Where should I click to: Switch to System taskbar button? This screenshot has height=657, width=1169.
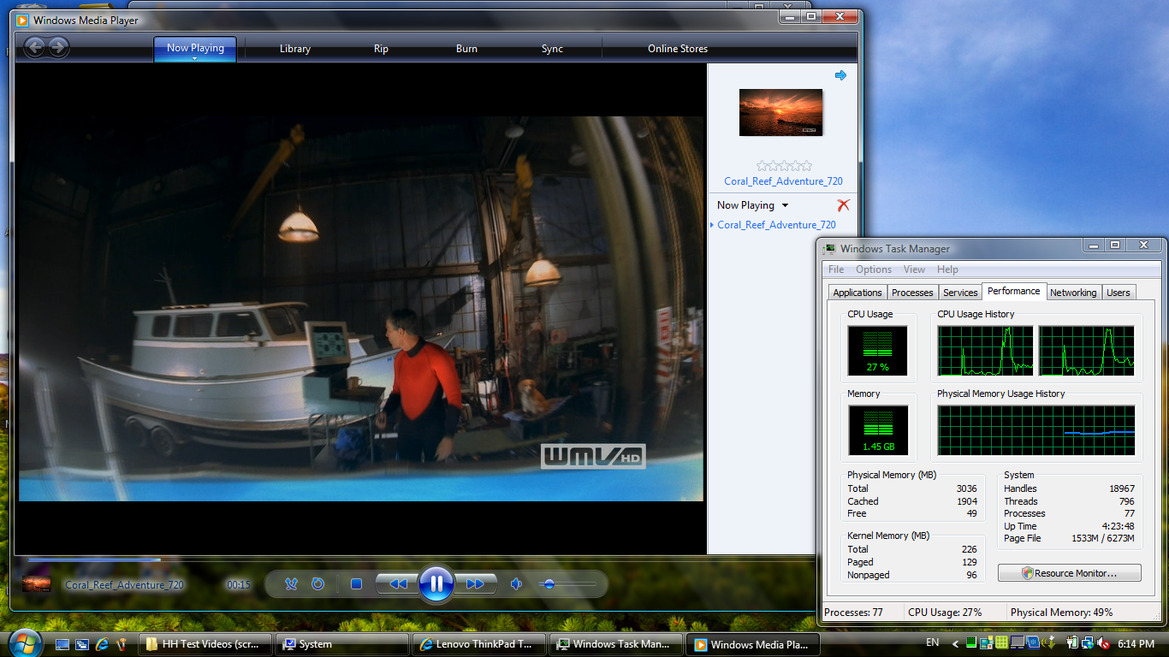pos(341,644)
